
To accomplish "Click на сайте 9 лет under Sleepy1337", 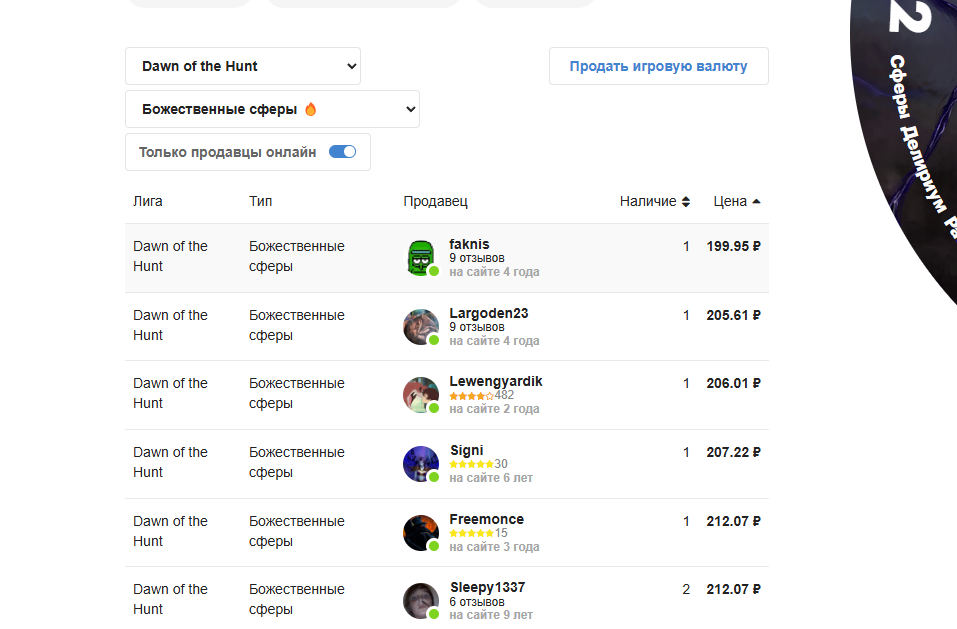I will [491, 615].
